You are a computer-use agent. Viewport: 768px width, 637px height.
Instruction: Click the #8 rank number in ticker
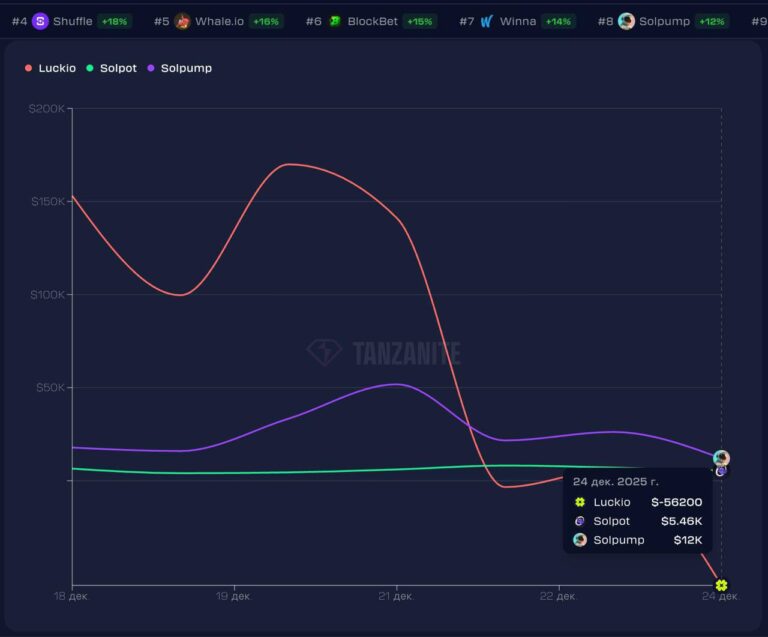click(605, 22)
